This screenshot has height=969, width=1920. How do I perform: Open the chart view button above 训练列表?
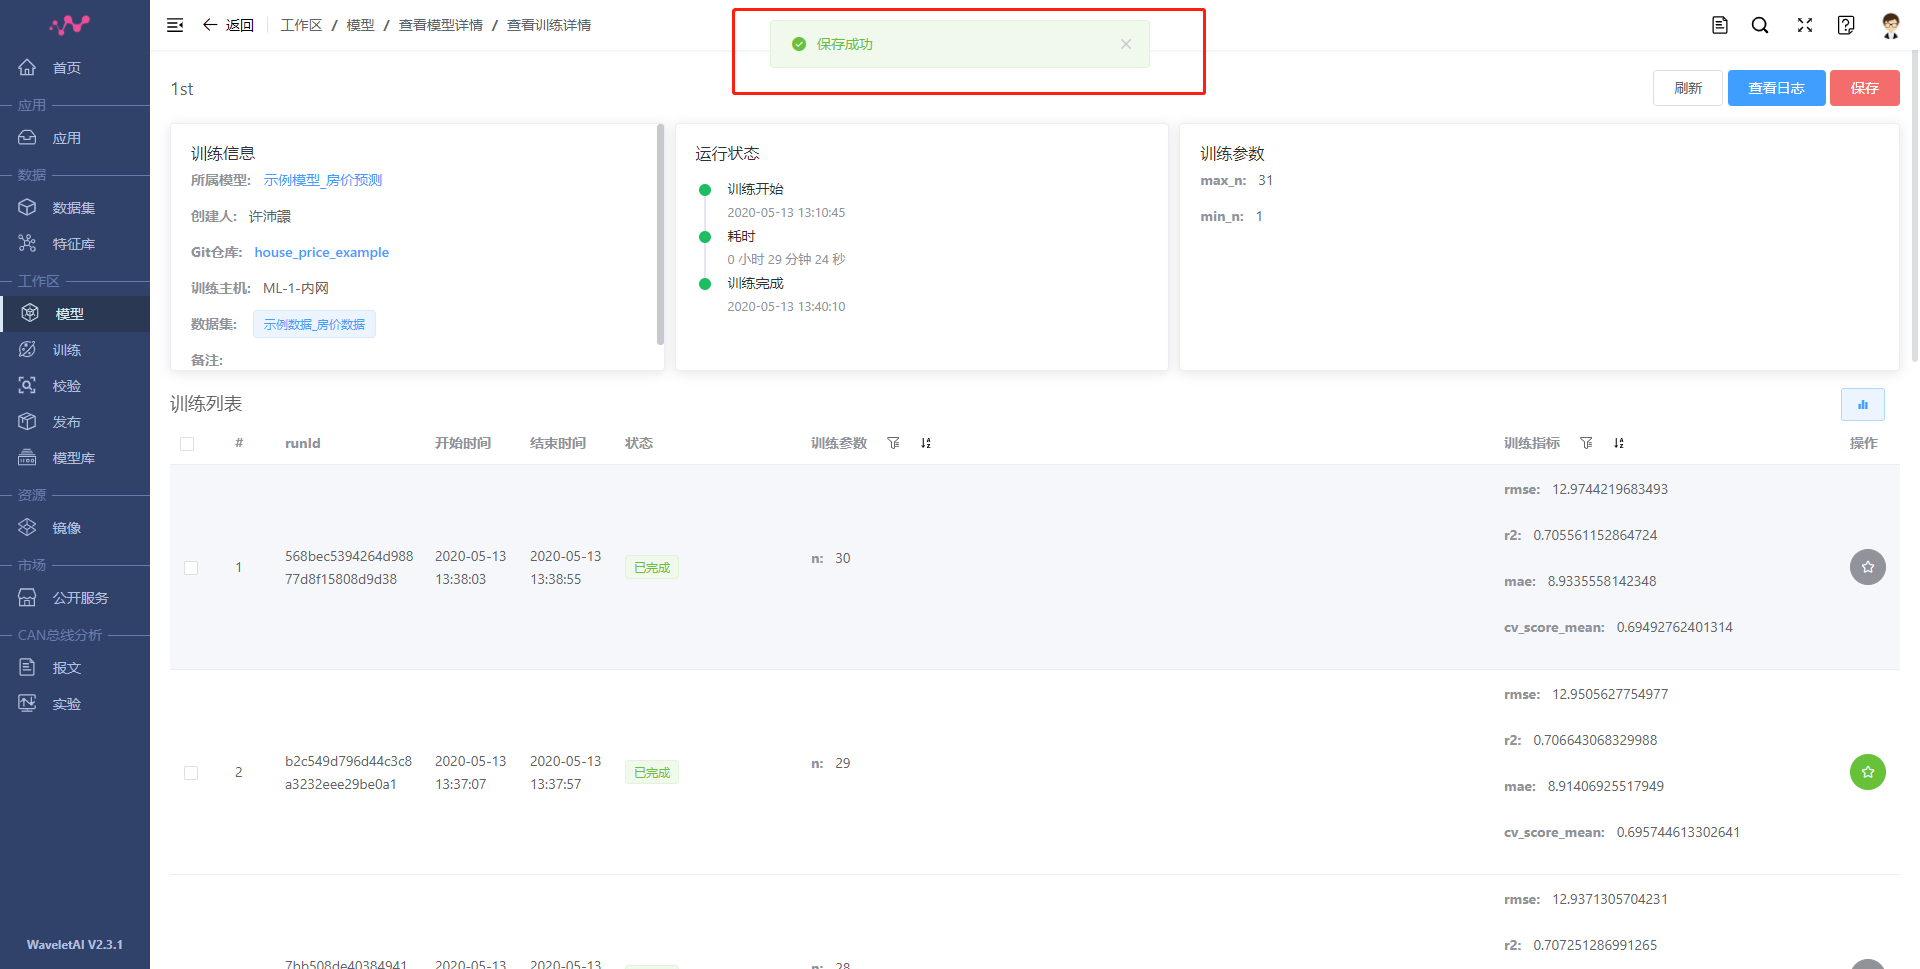(x=1862, y=405)
